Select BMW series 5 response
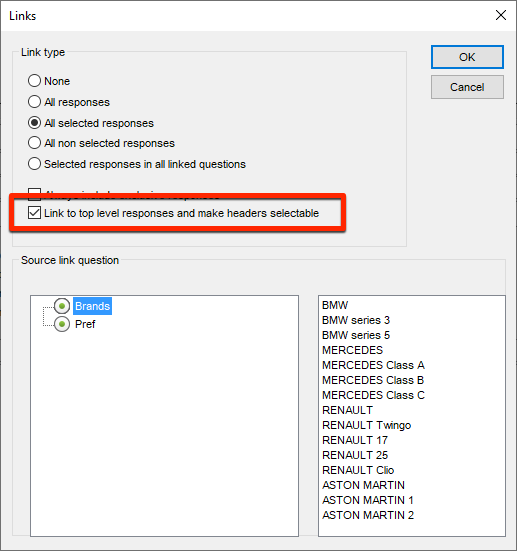 coord(356,335)
